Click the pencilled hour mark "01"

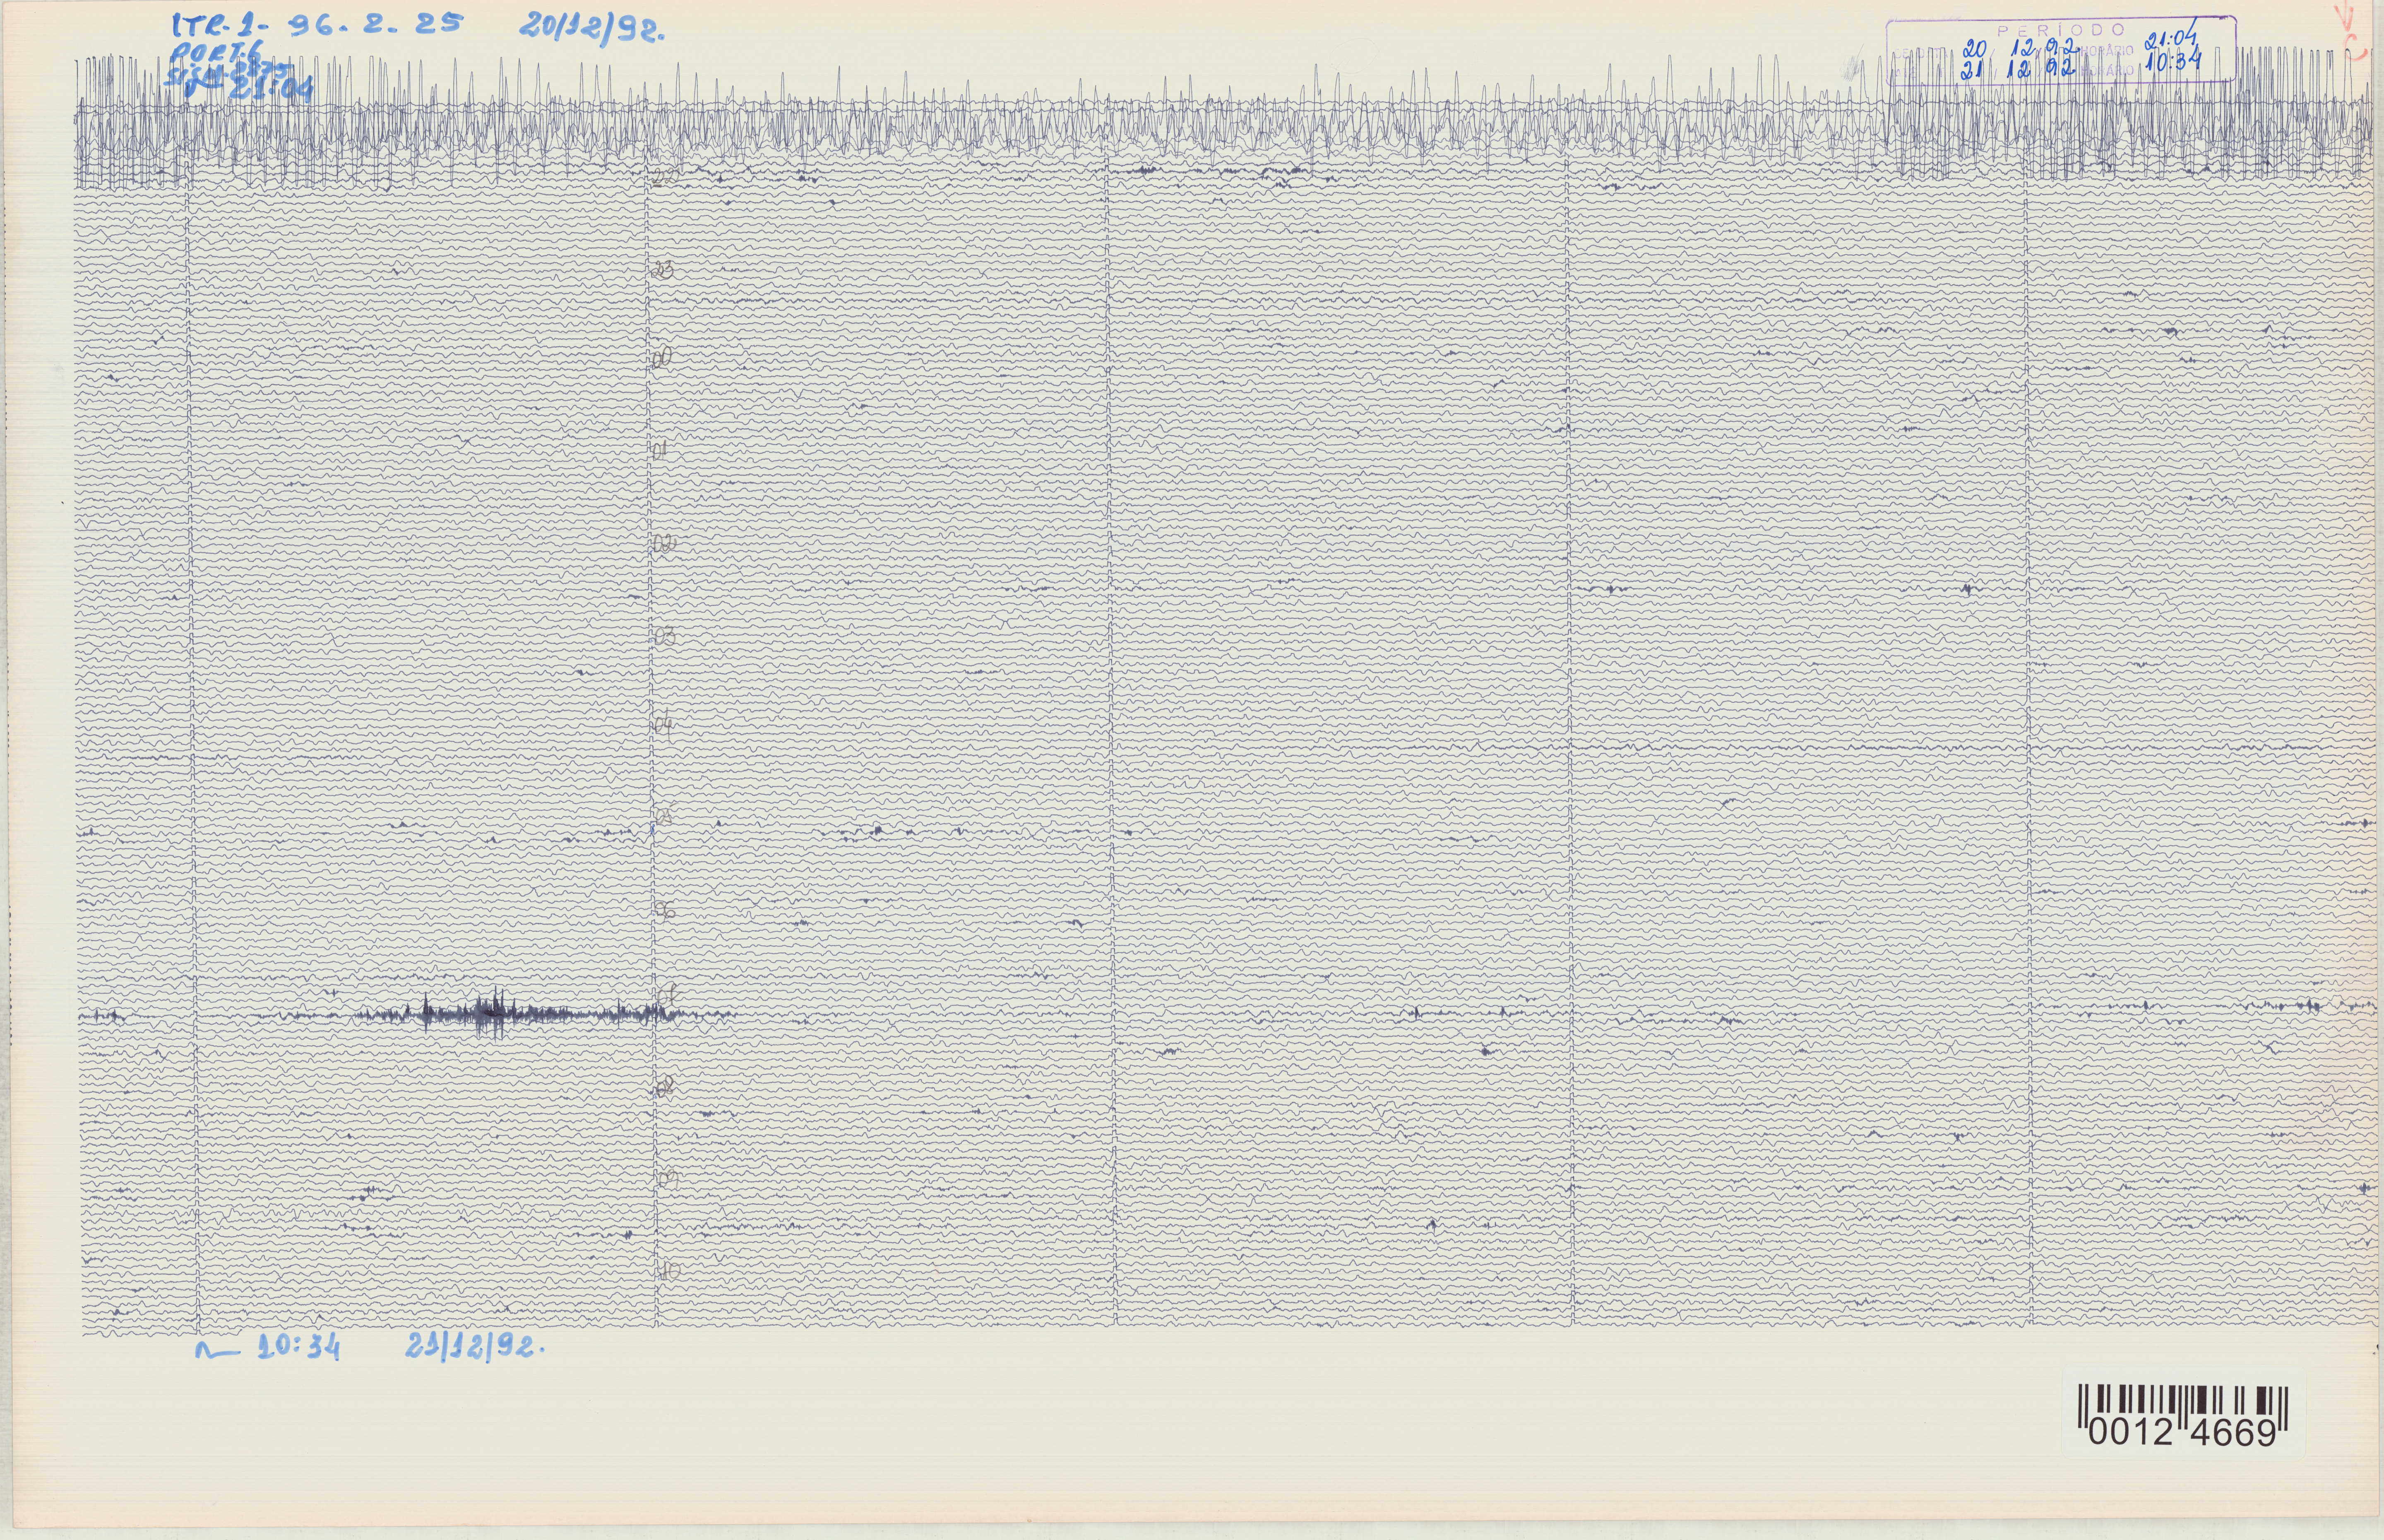click(x=660, y=451)
